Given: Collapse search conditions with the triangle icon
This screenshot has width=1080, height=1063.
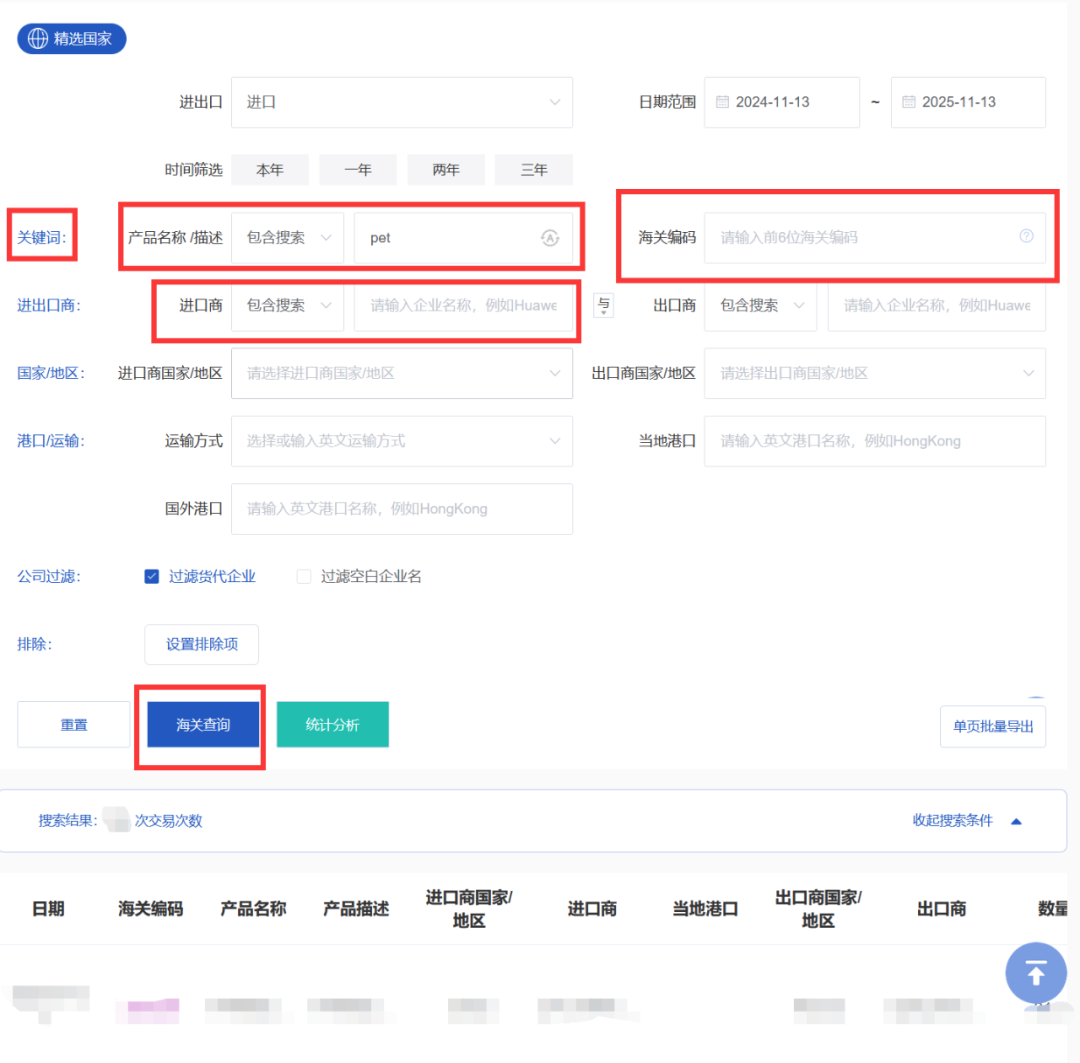Looking at the screenshot, I should pos(1016,821).
